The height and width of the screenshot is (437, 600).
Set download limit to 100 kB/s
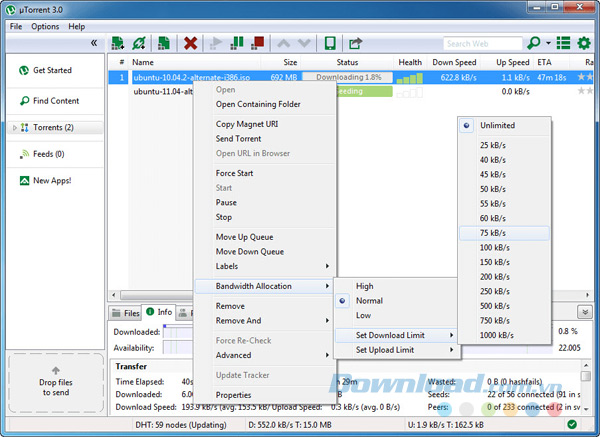click(504, 248)
